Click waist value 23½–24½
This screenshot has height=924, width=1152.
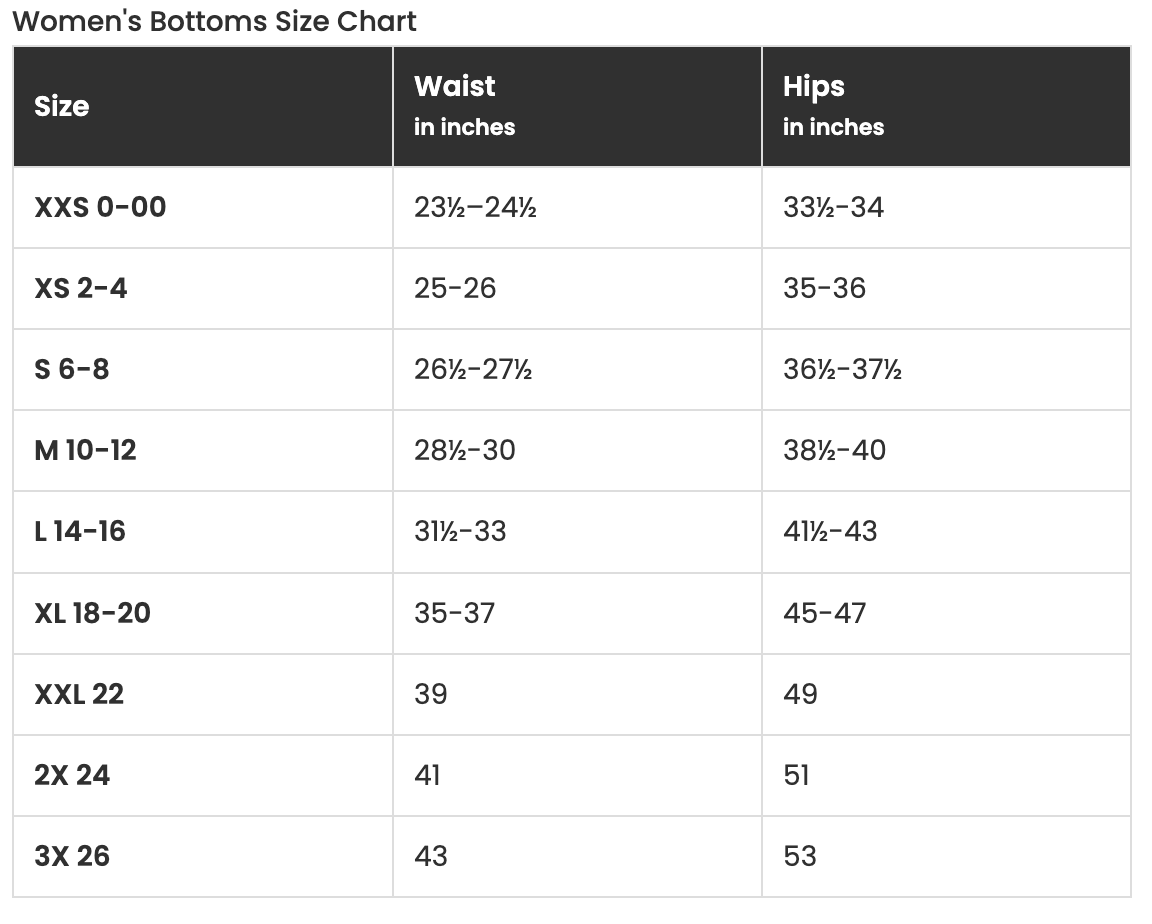coord(475,207)
